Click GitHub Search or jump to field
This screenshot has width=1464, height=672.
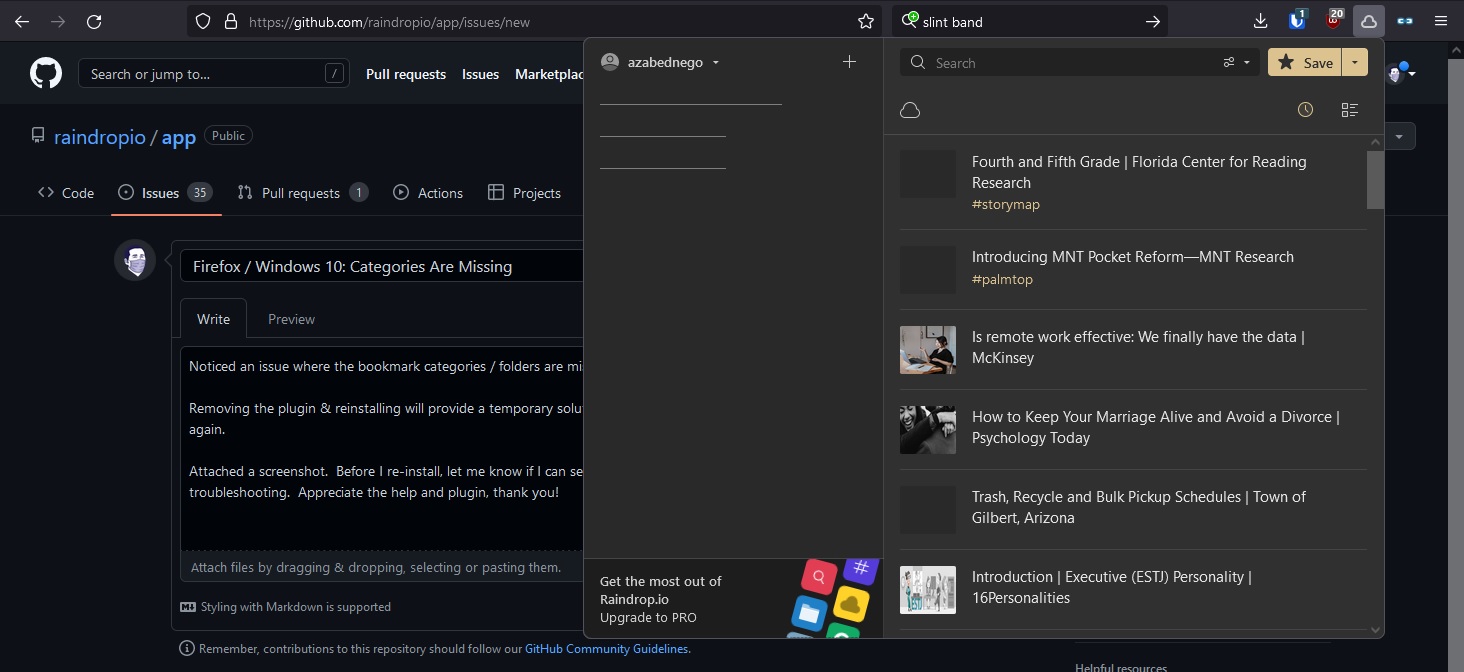(213, 73)
